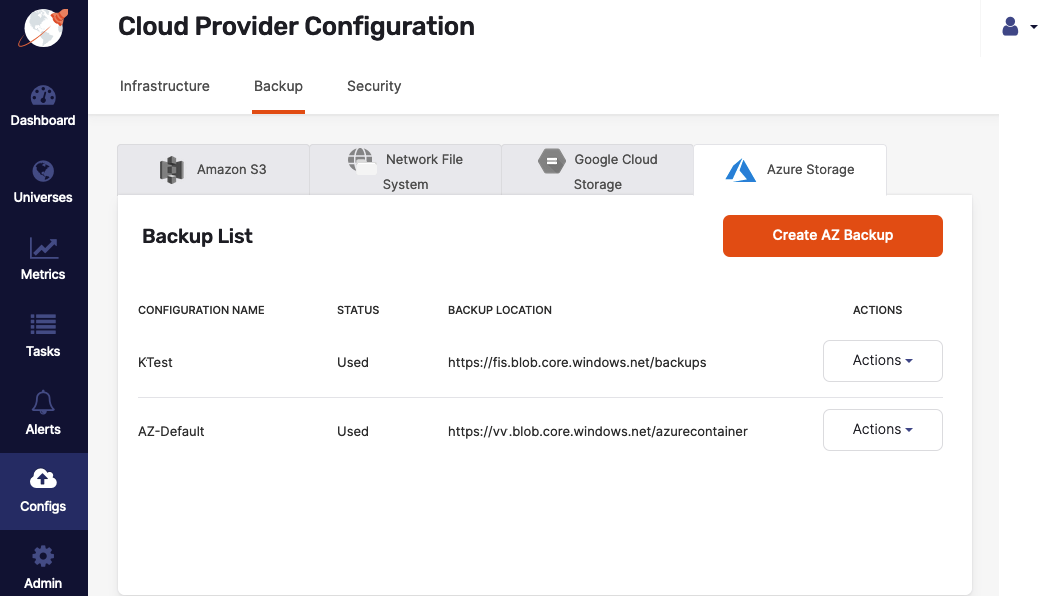Switch to the Security tab
The image size is (1042, 596).
374,86
